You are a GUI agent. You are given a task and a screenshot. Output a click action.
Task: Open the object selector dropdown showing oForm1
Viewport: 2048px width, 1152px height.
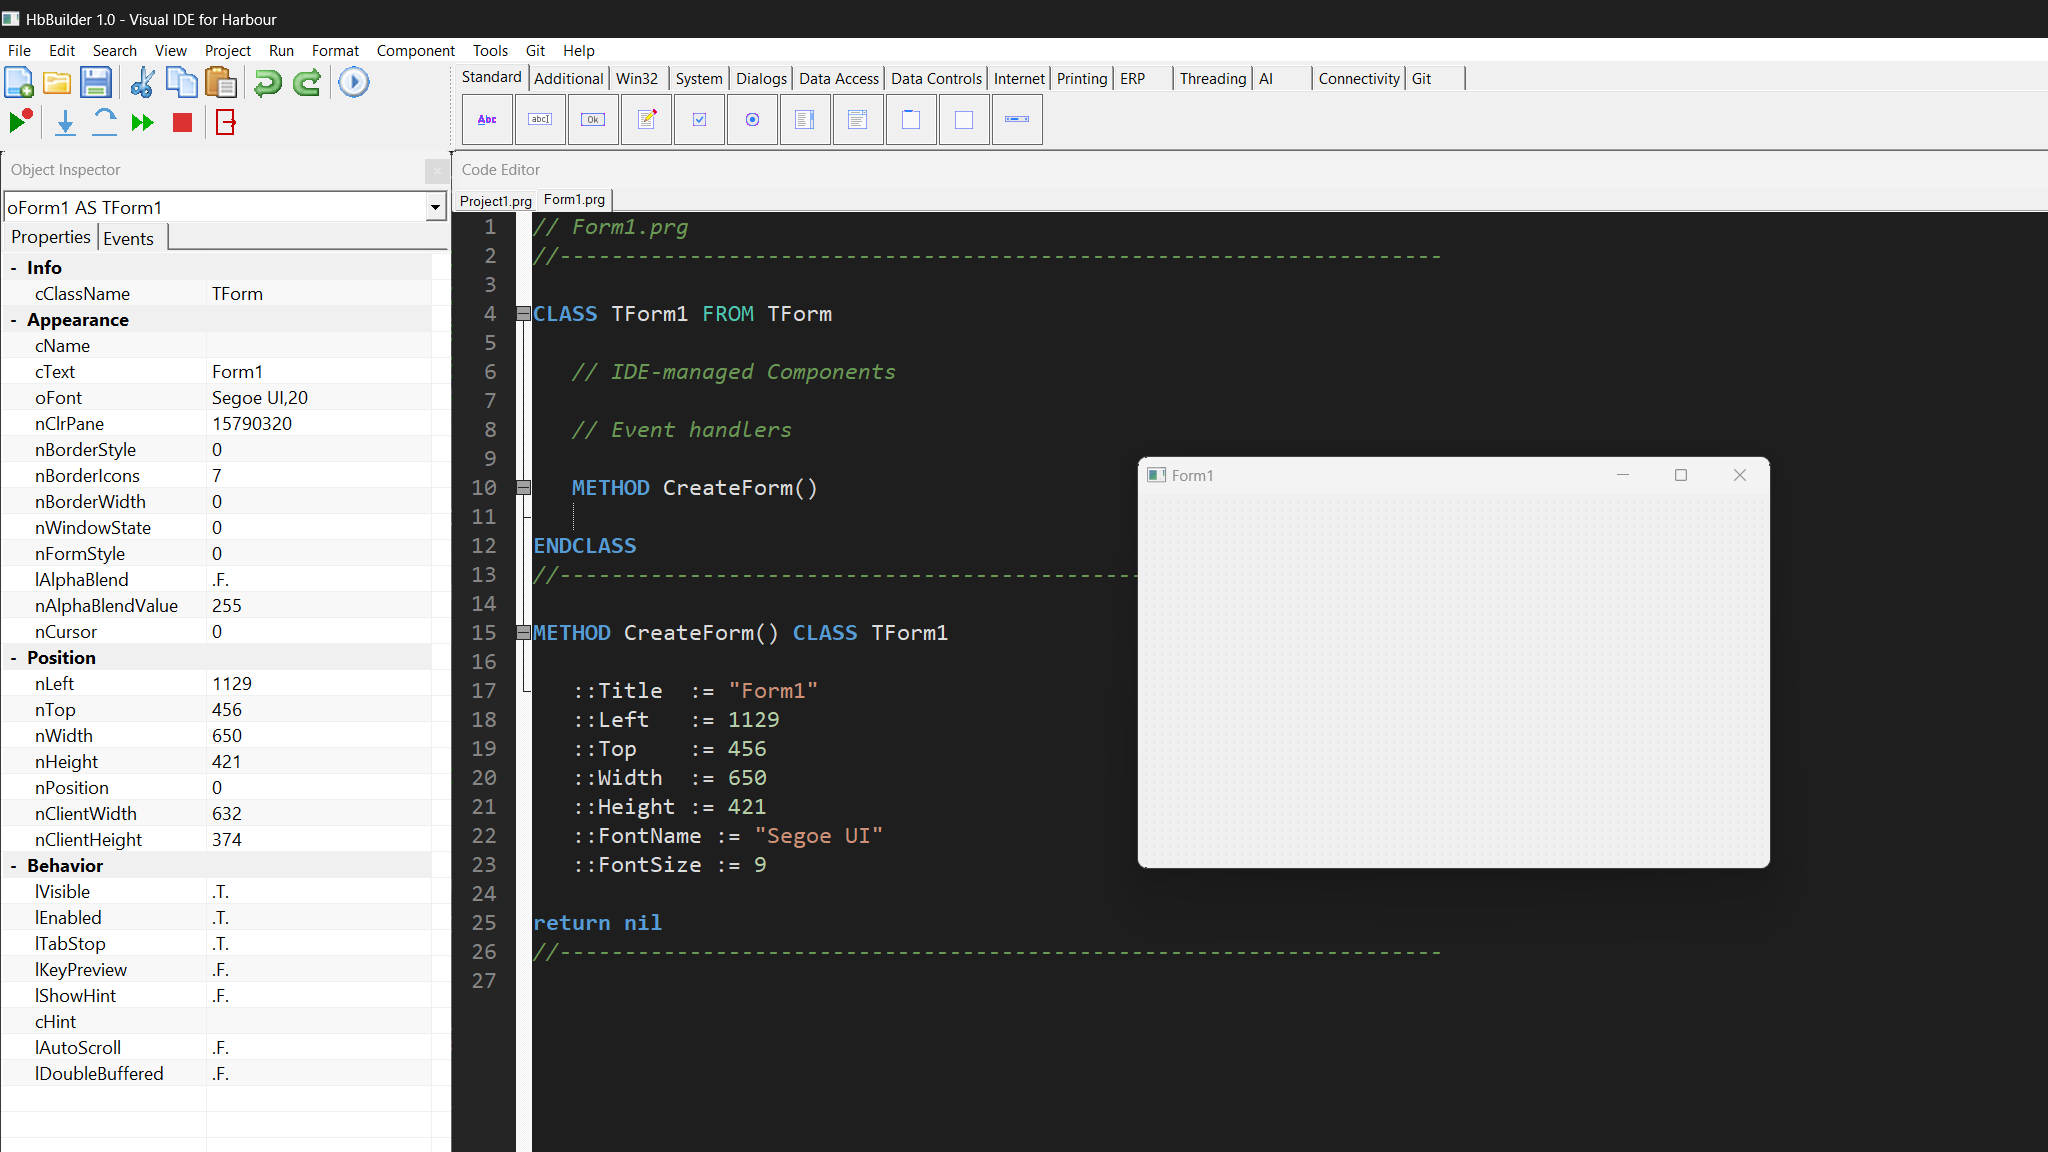435,207
